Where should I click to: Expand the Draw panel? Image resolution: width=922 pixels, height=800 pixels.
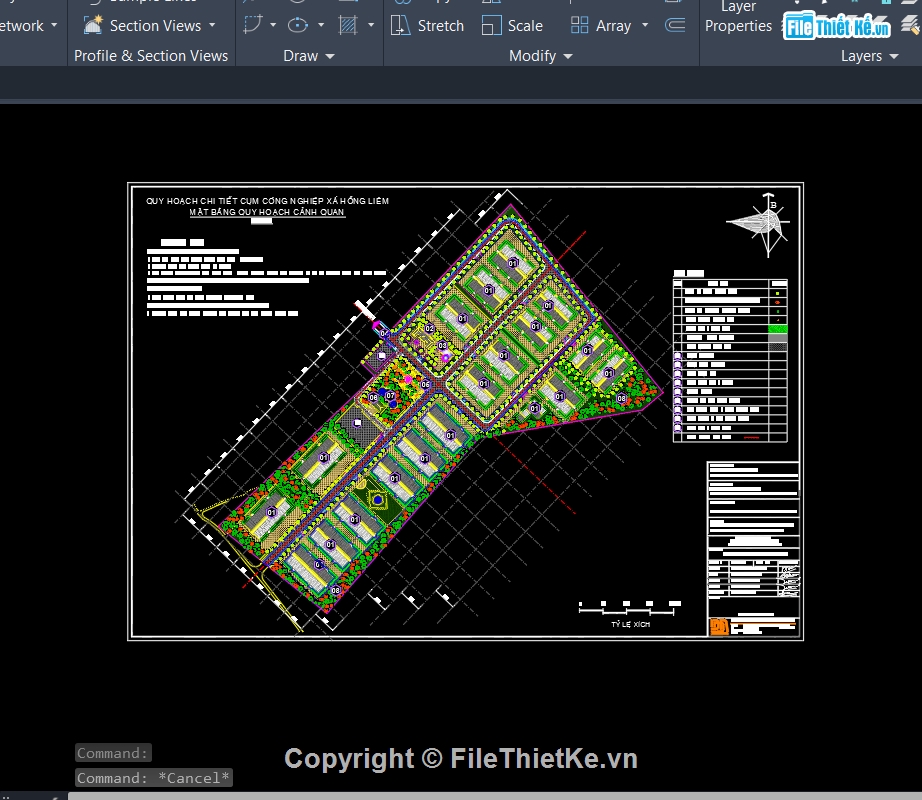coord(309,56)
